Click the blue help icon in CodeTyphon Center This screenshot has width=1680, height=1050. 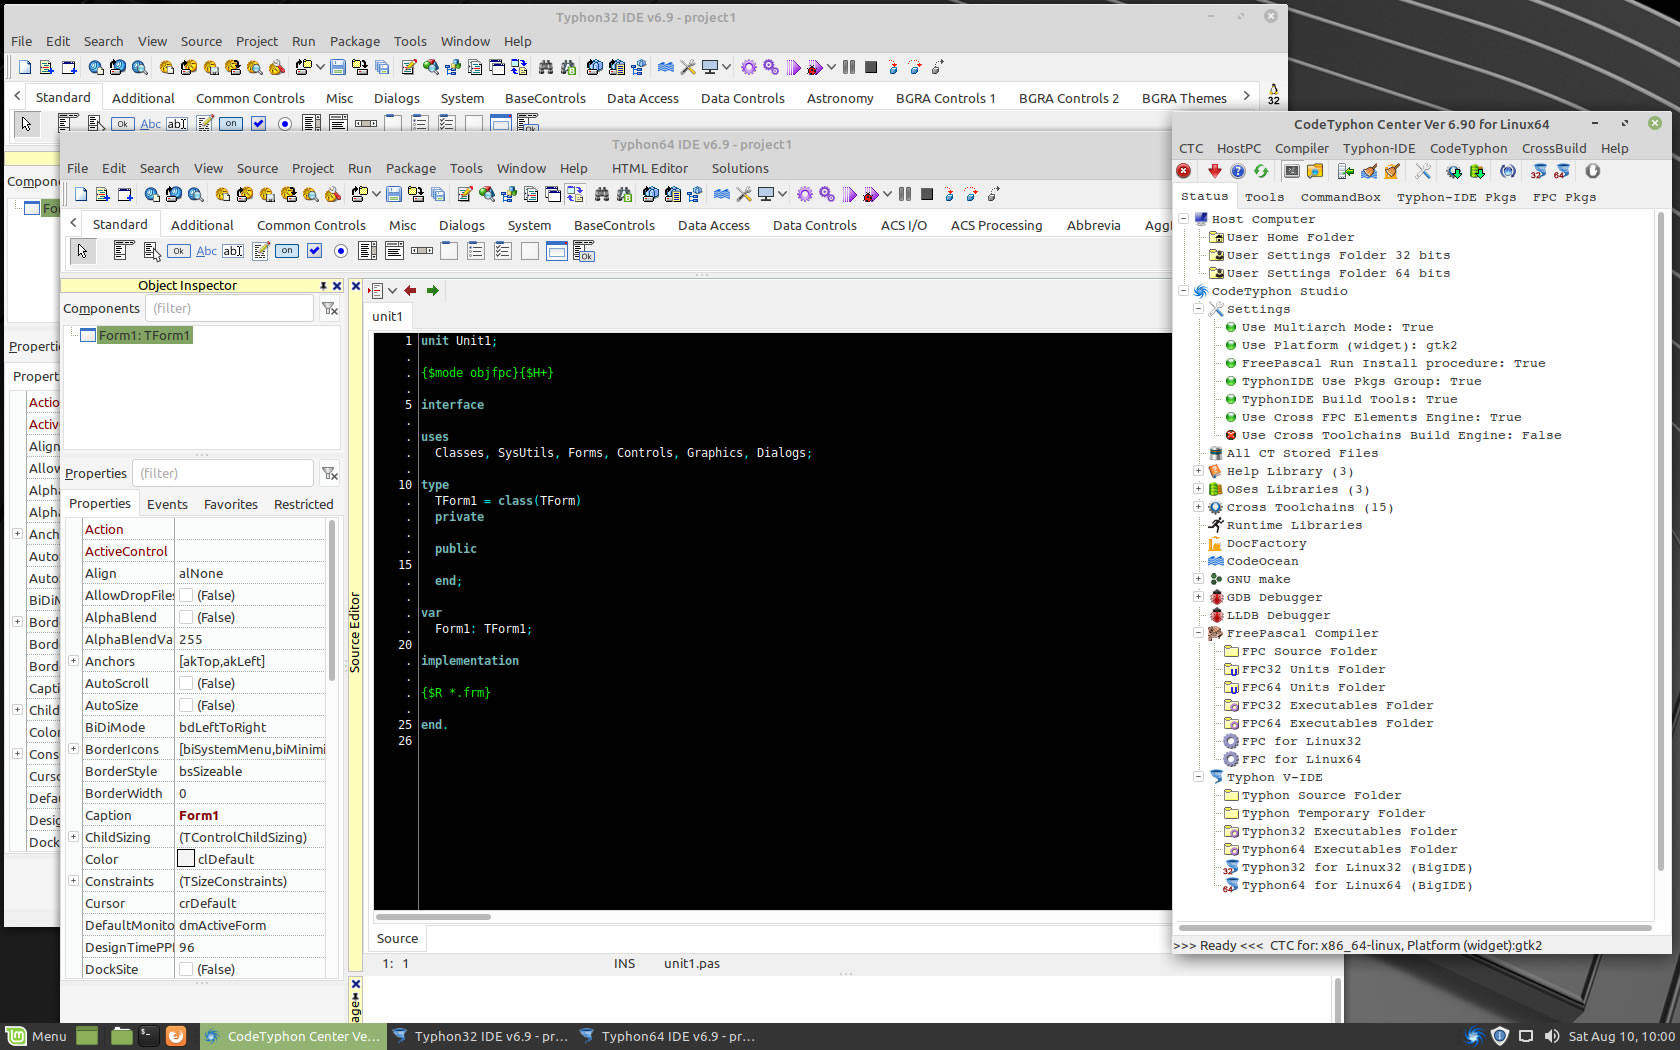pos(1238,171)
